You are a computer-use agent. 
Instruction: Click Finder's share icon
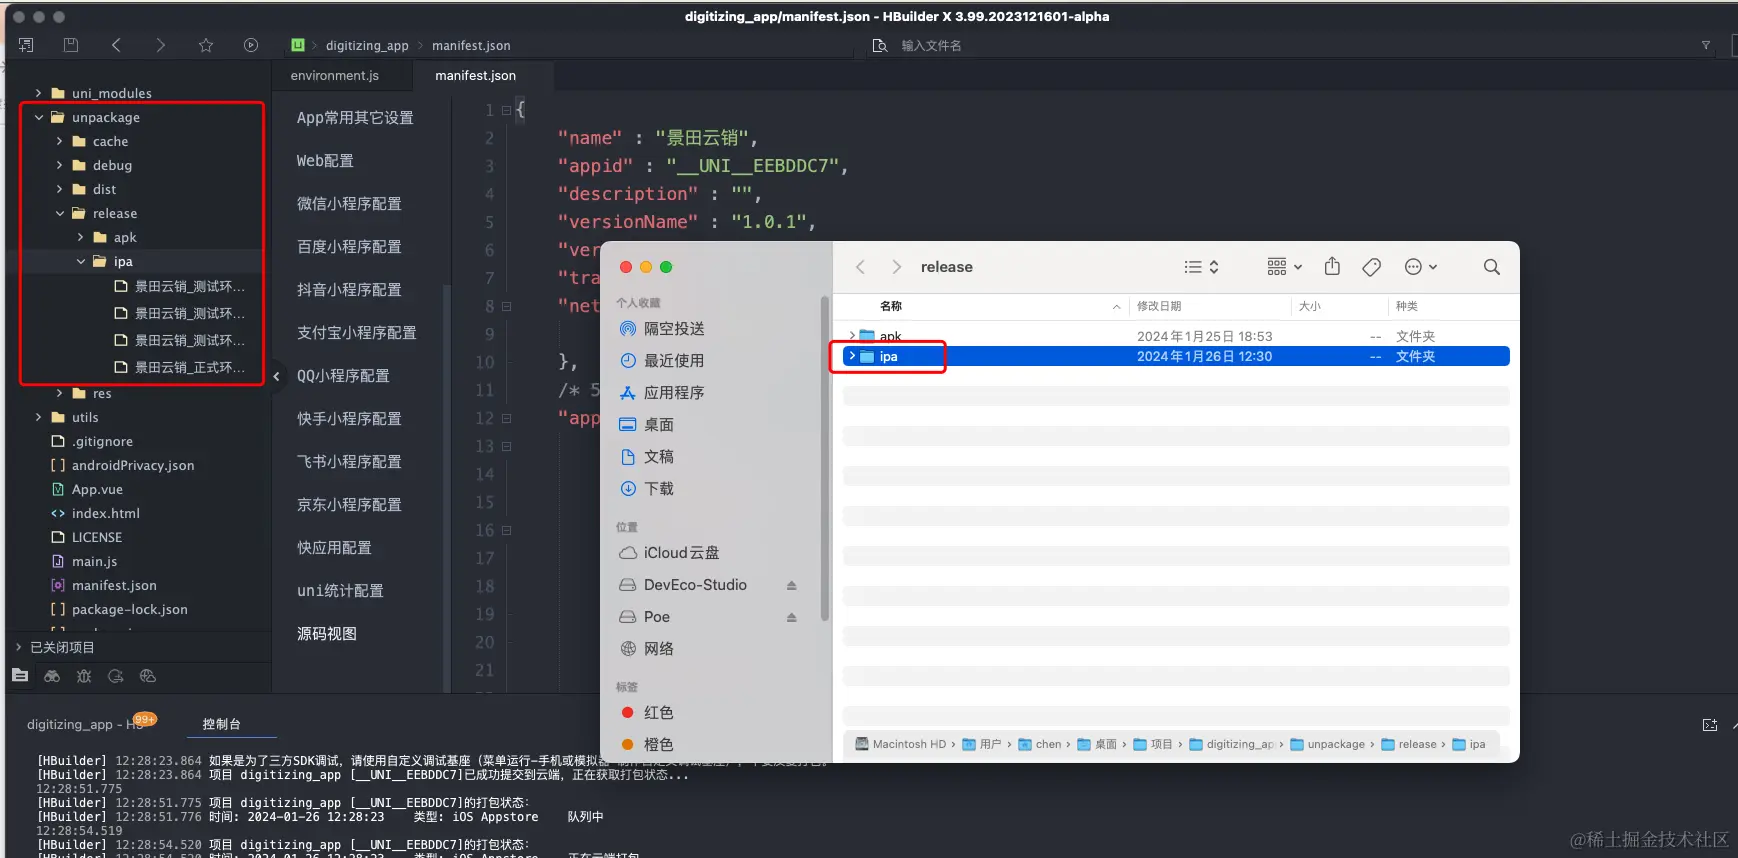[1332, 266]
